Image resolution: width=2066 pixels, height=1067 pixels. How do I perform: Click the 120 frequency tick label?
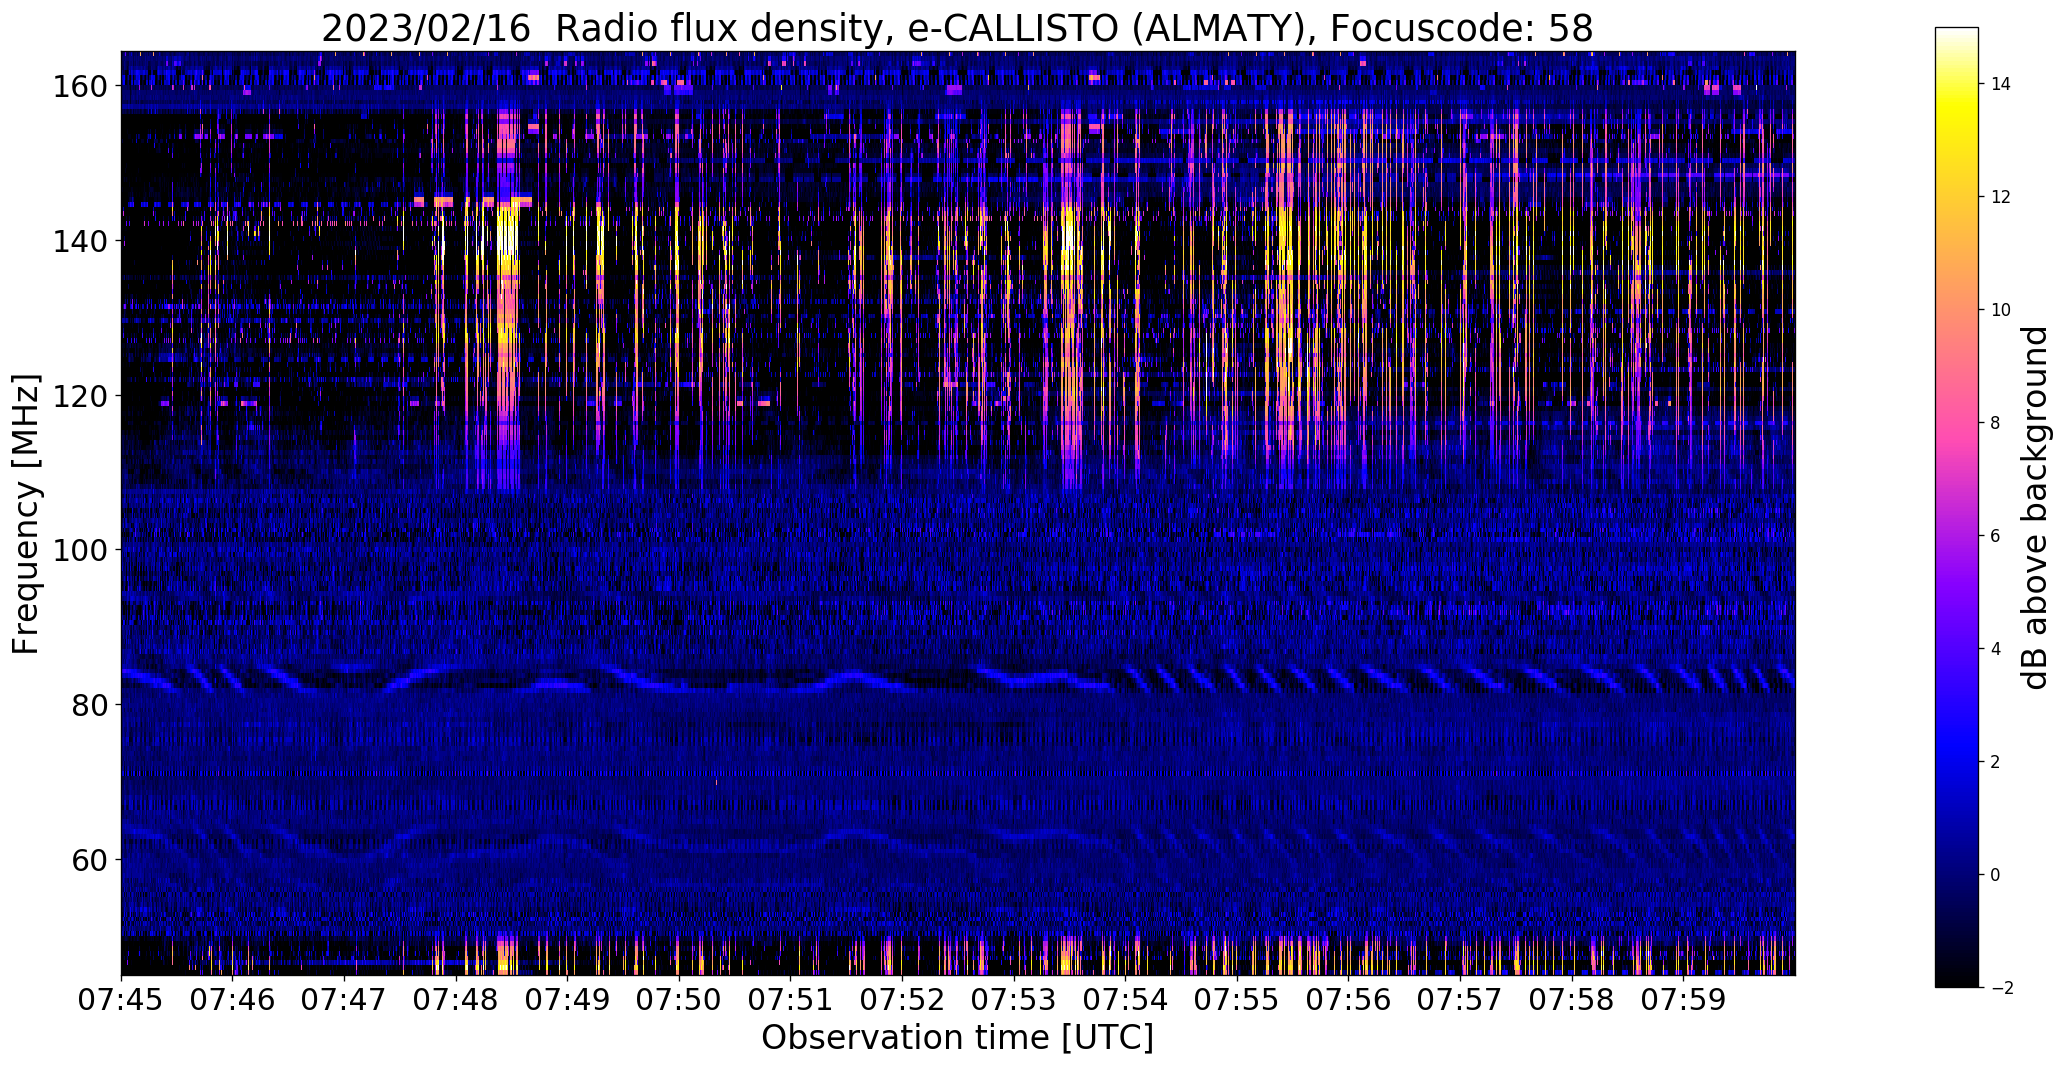[80, 396]
